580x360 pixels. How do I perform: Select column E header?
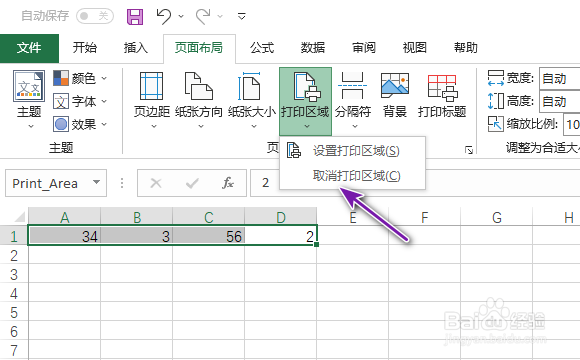point(353,217)
